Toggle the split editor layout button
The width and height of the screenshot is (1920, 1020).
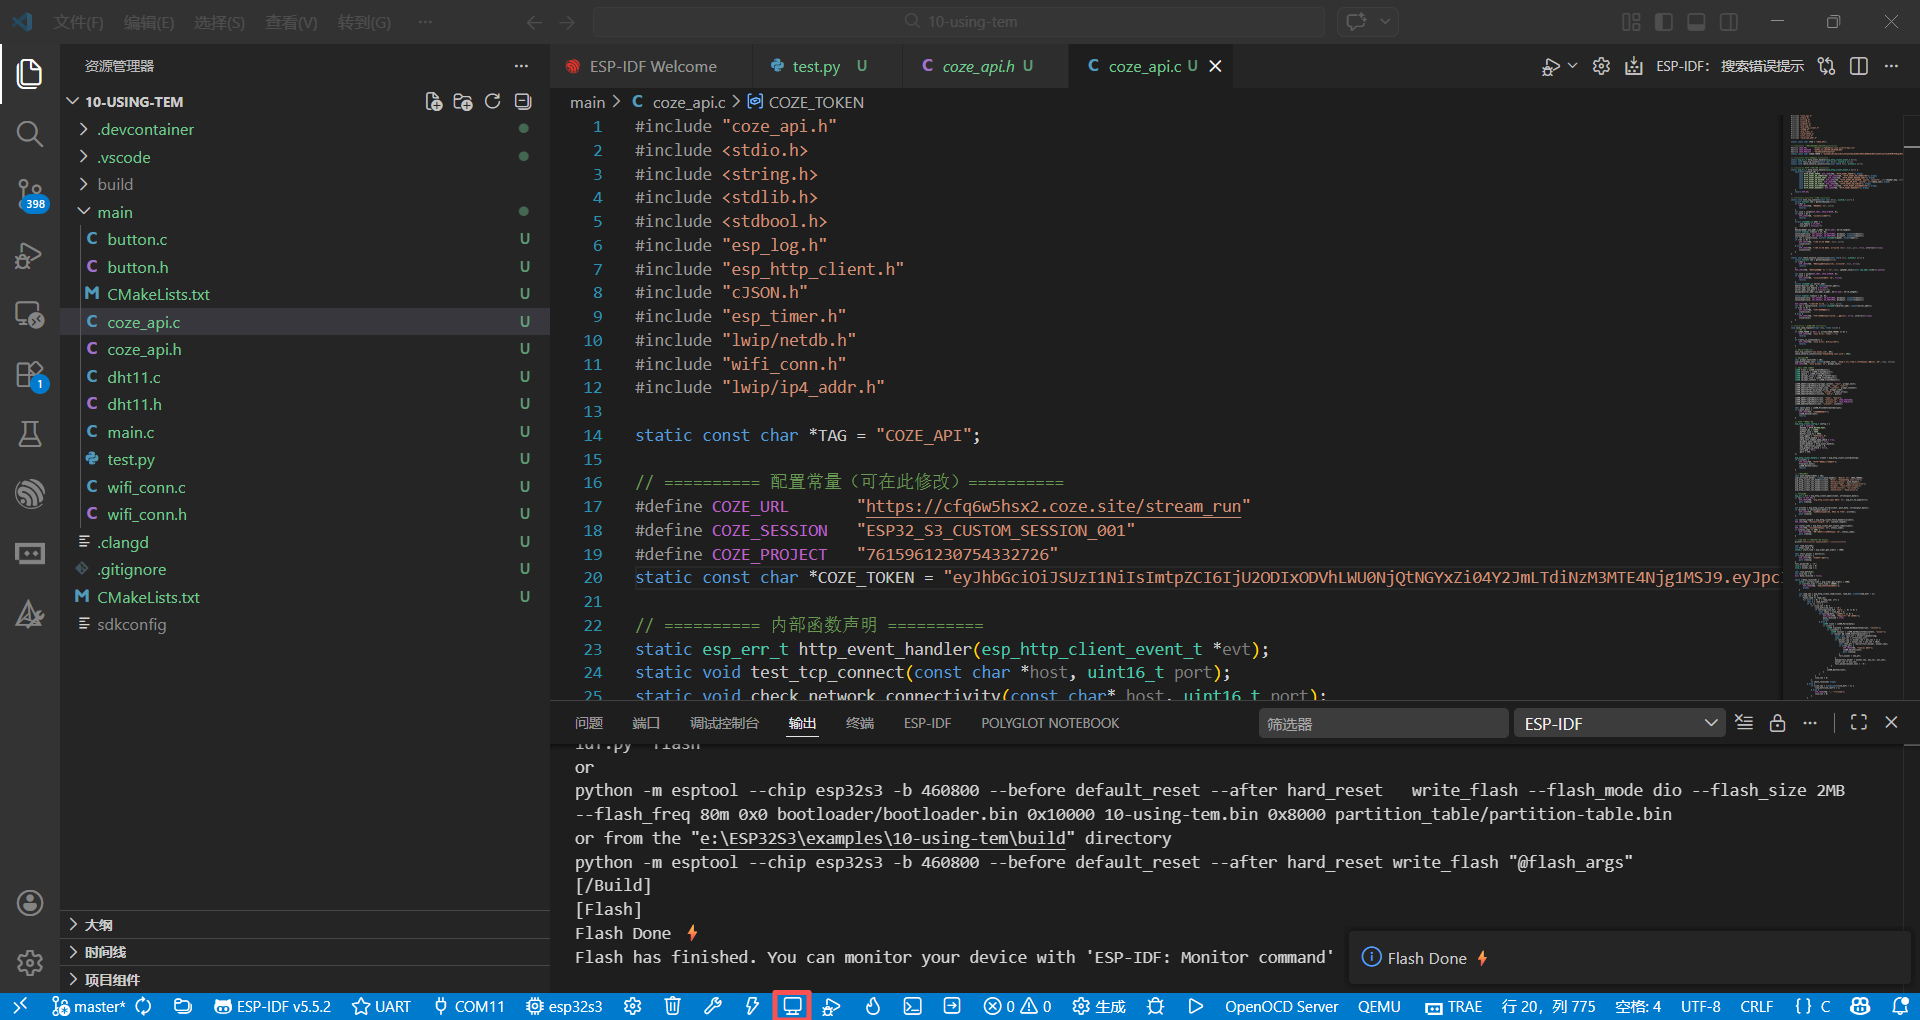point(1859,66)
